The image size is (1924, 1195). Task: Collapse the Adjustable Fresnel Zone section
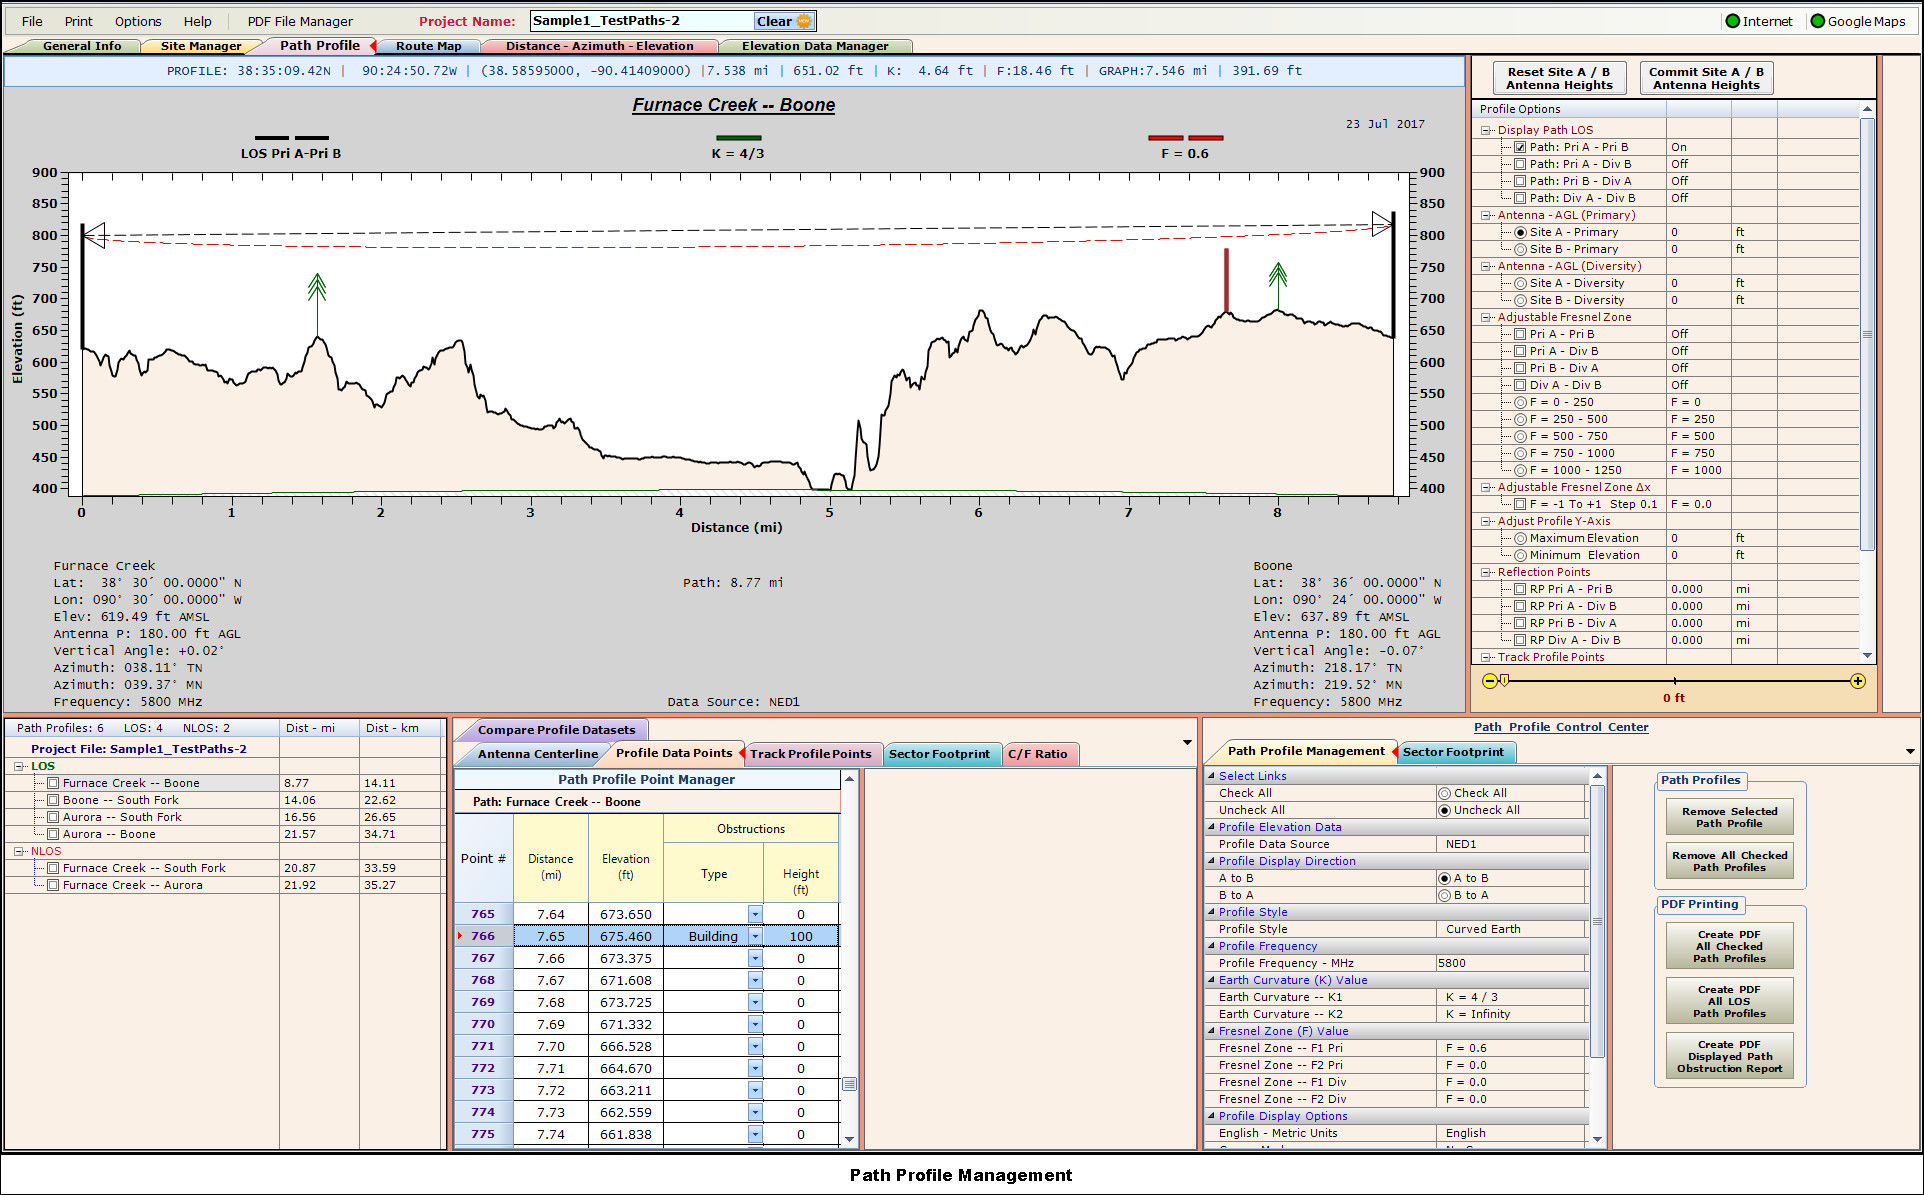point(1486,317)
